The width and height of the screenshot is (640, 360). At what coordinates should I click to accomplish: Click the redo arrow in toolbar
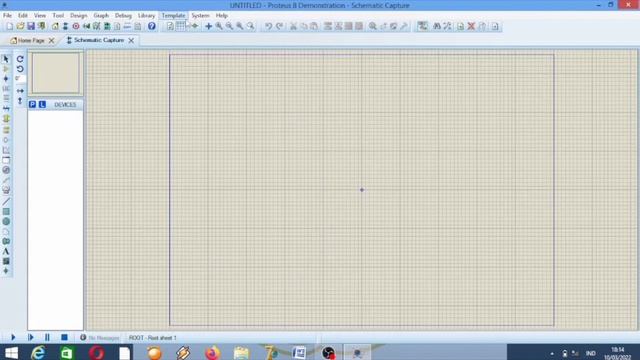279,26
